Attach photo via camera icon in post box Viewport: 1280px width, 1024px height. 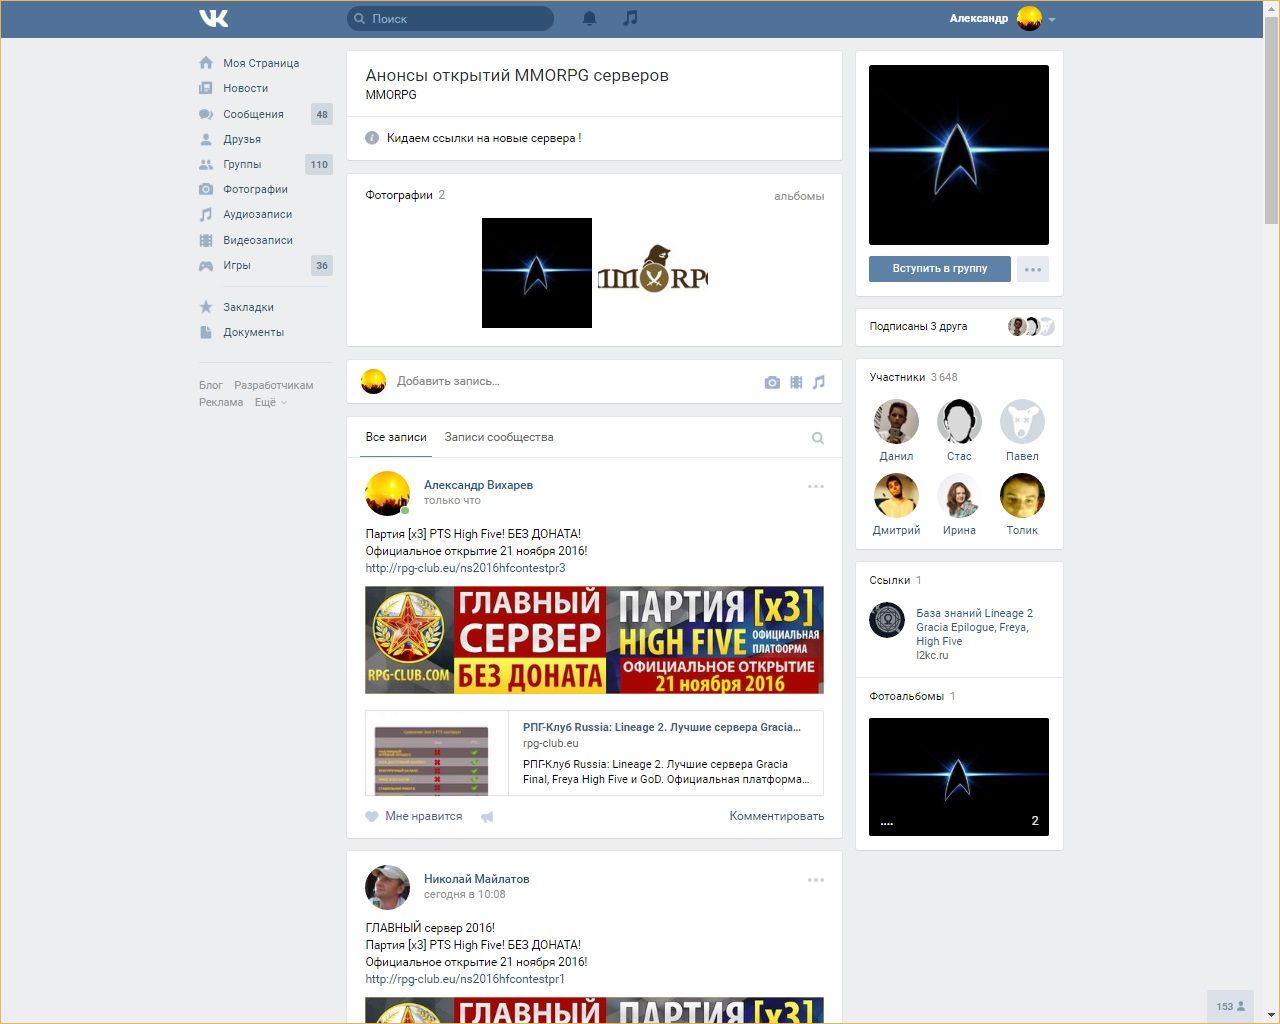click(772, 382)
